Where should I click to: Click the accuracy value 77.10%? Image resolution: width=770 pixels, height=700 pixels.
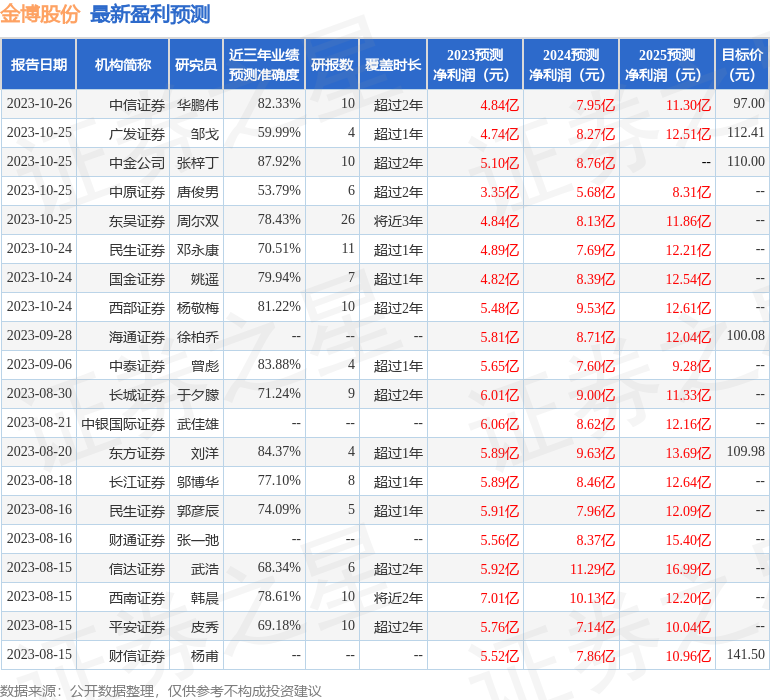279,480
